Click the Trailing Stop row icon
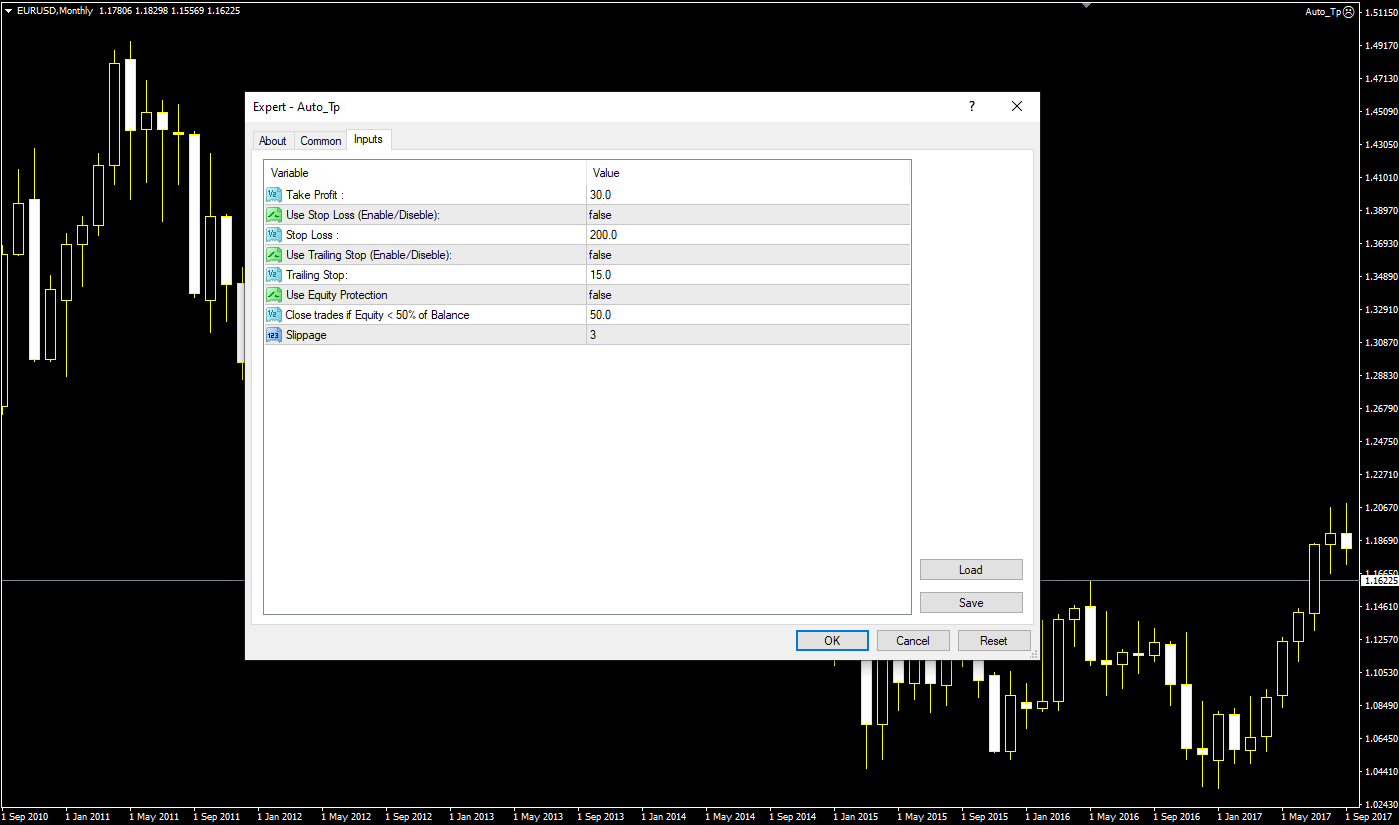The width and height of the screenshot is (1399, 825). (274, 275)
